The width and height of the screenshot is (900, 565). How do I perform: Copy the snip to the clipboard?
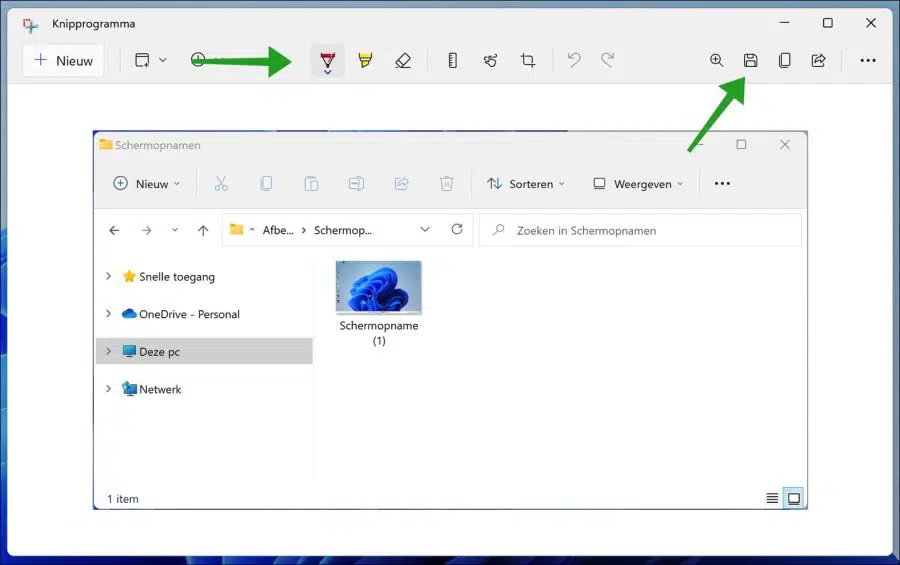point(785,60)
